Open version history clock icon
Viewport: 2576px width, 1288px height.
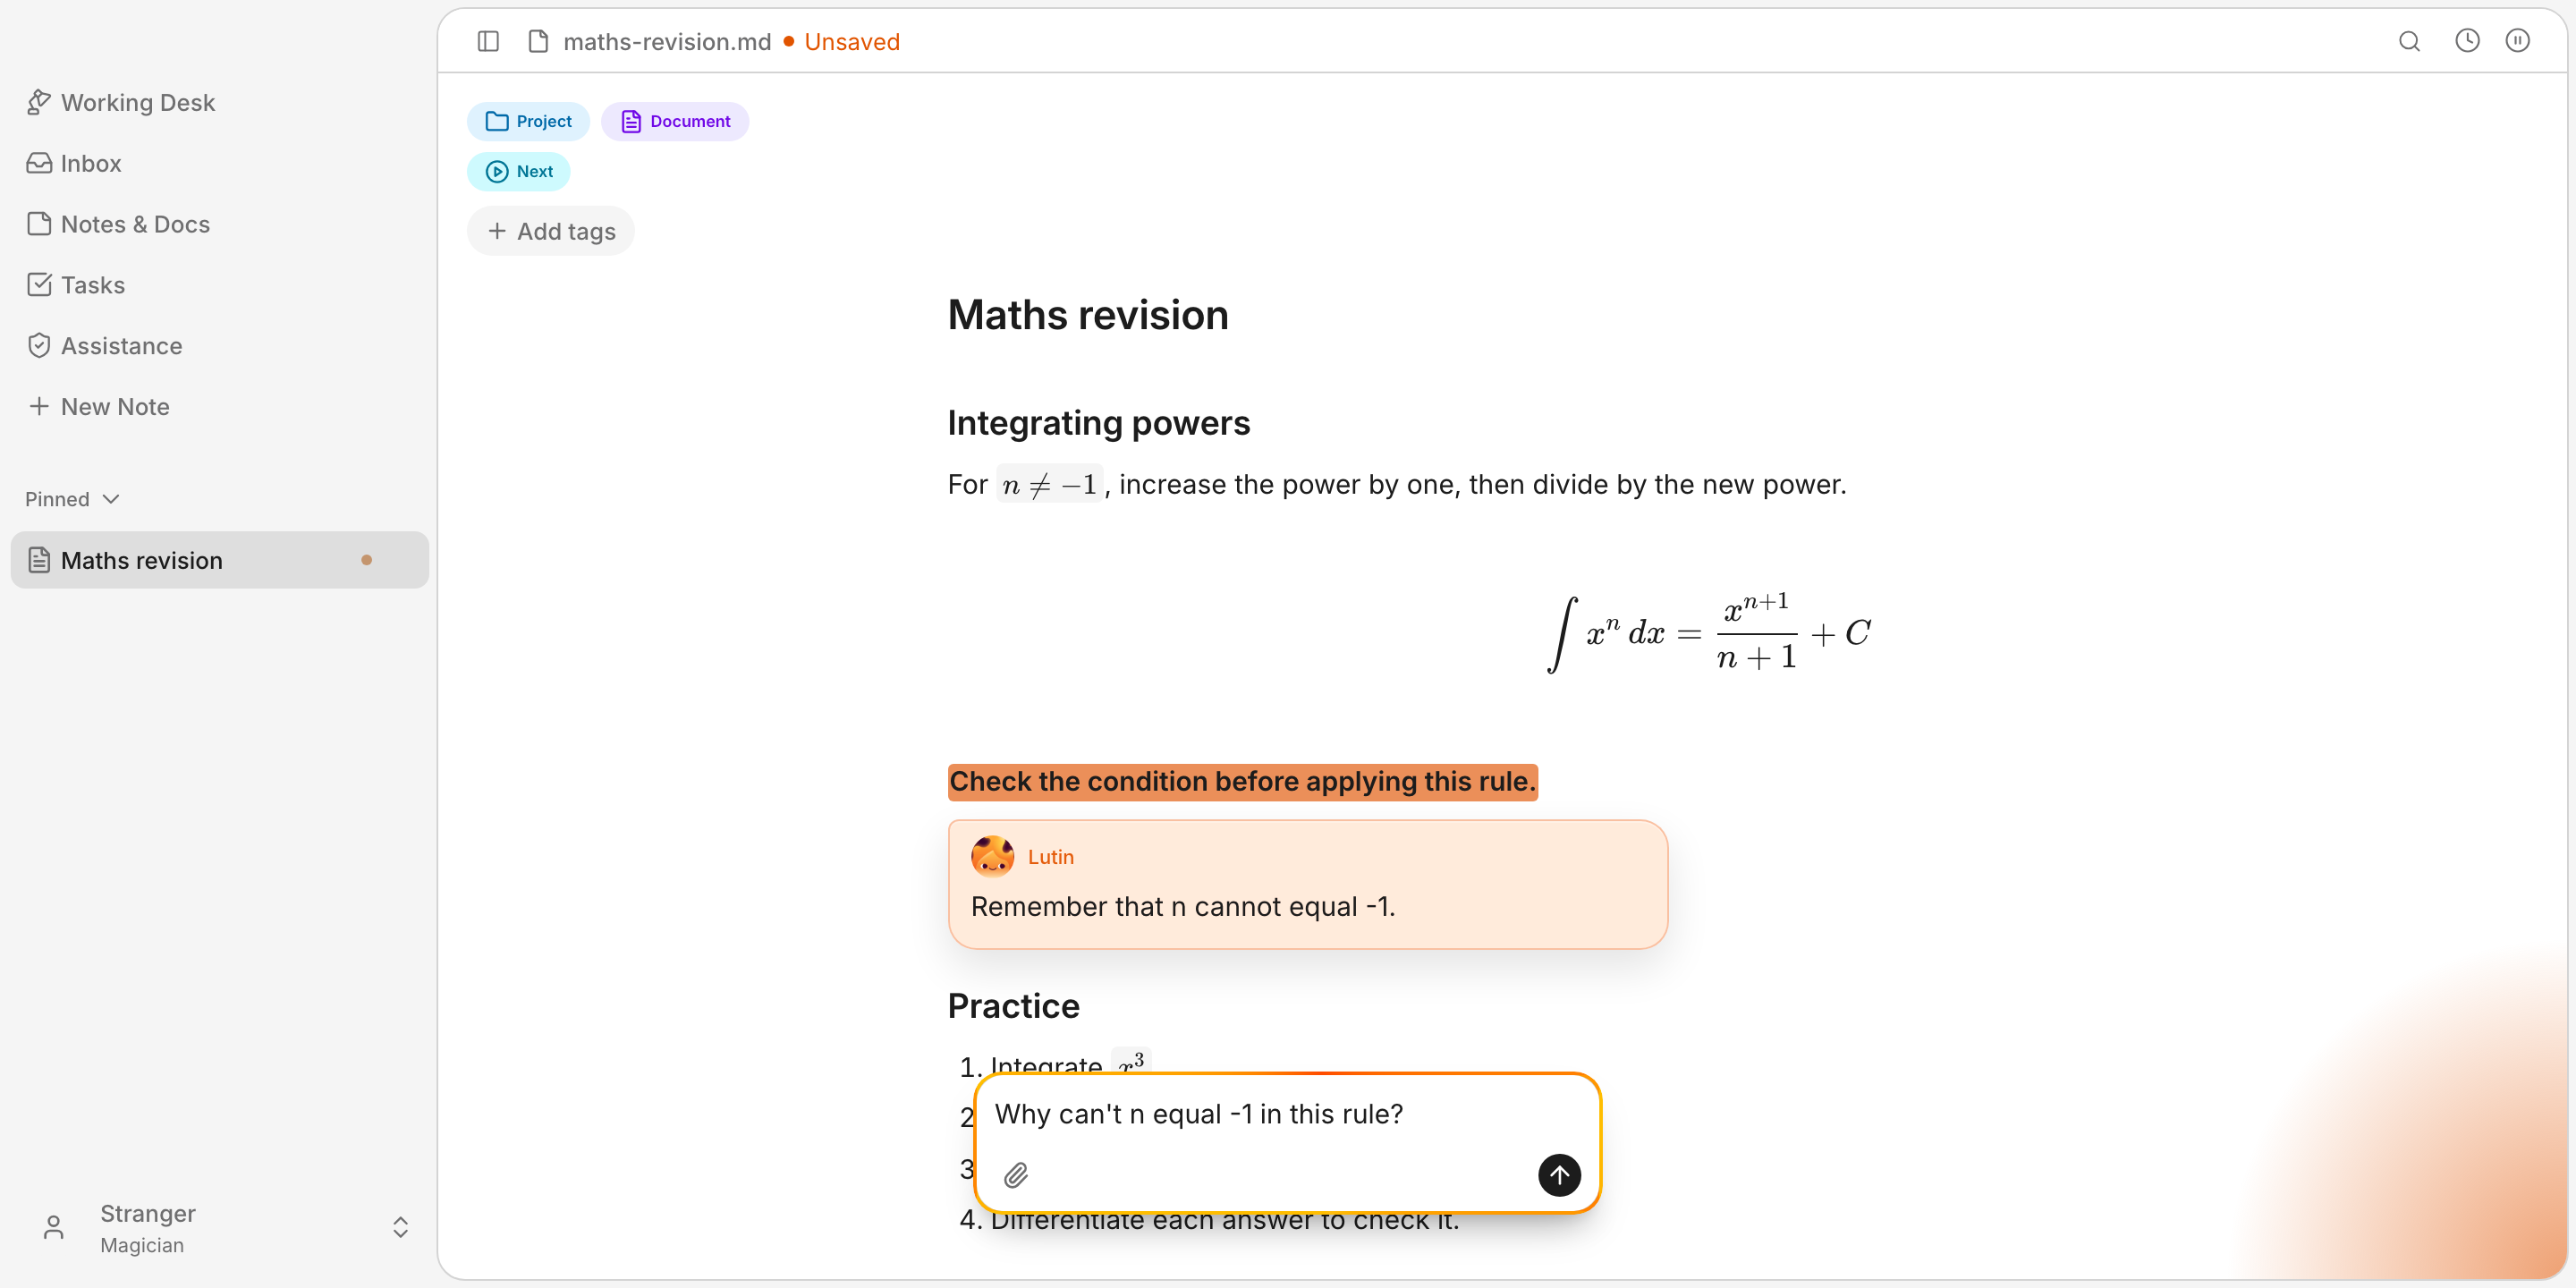[x=2467, y=41]
